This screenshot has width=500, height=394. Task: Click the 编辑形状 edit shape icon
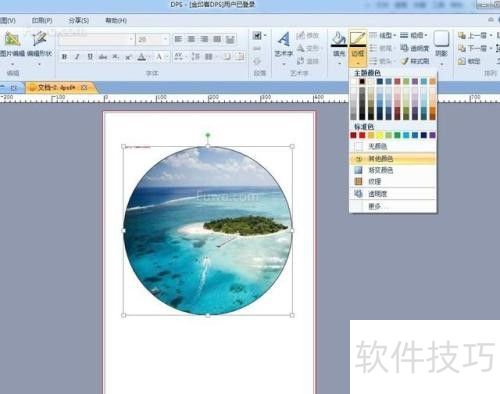[39, 39]
